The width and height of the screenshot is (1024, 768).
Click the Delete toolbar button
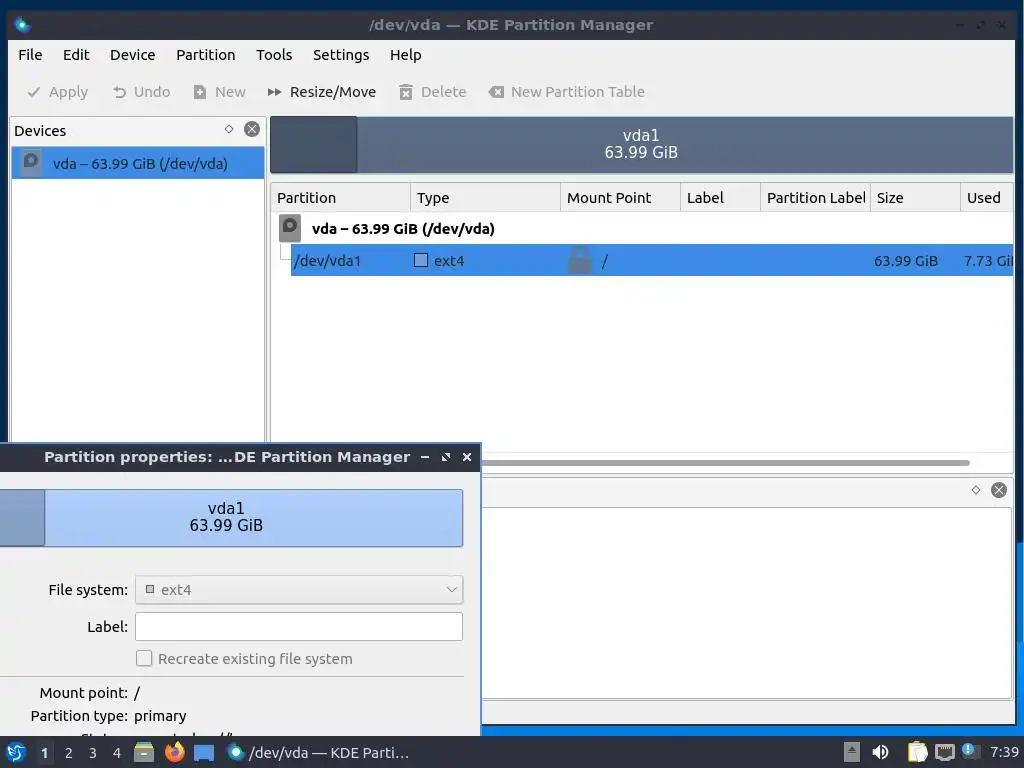click(x=433, y=92)
